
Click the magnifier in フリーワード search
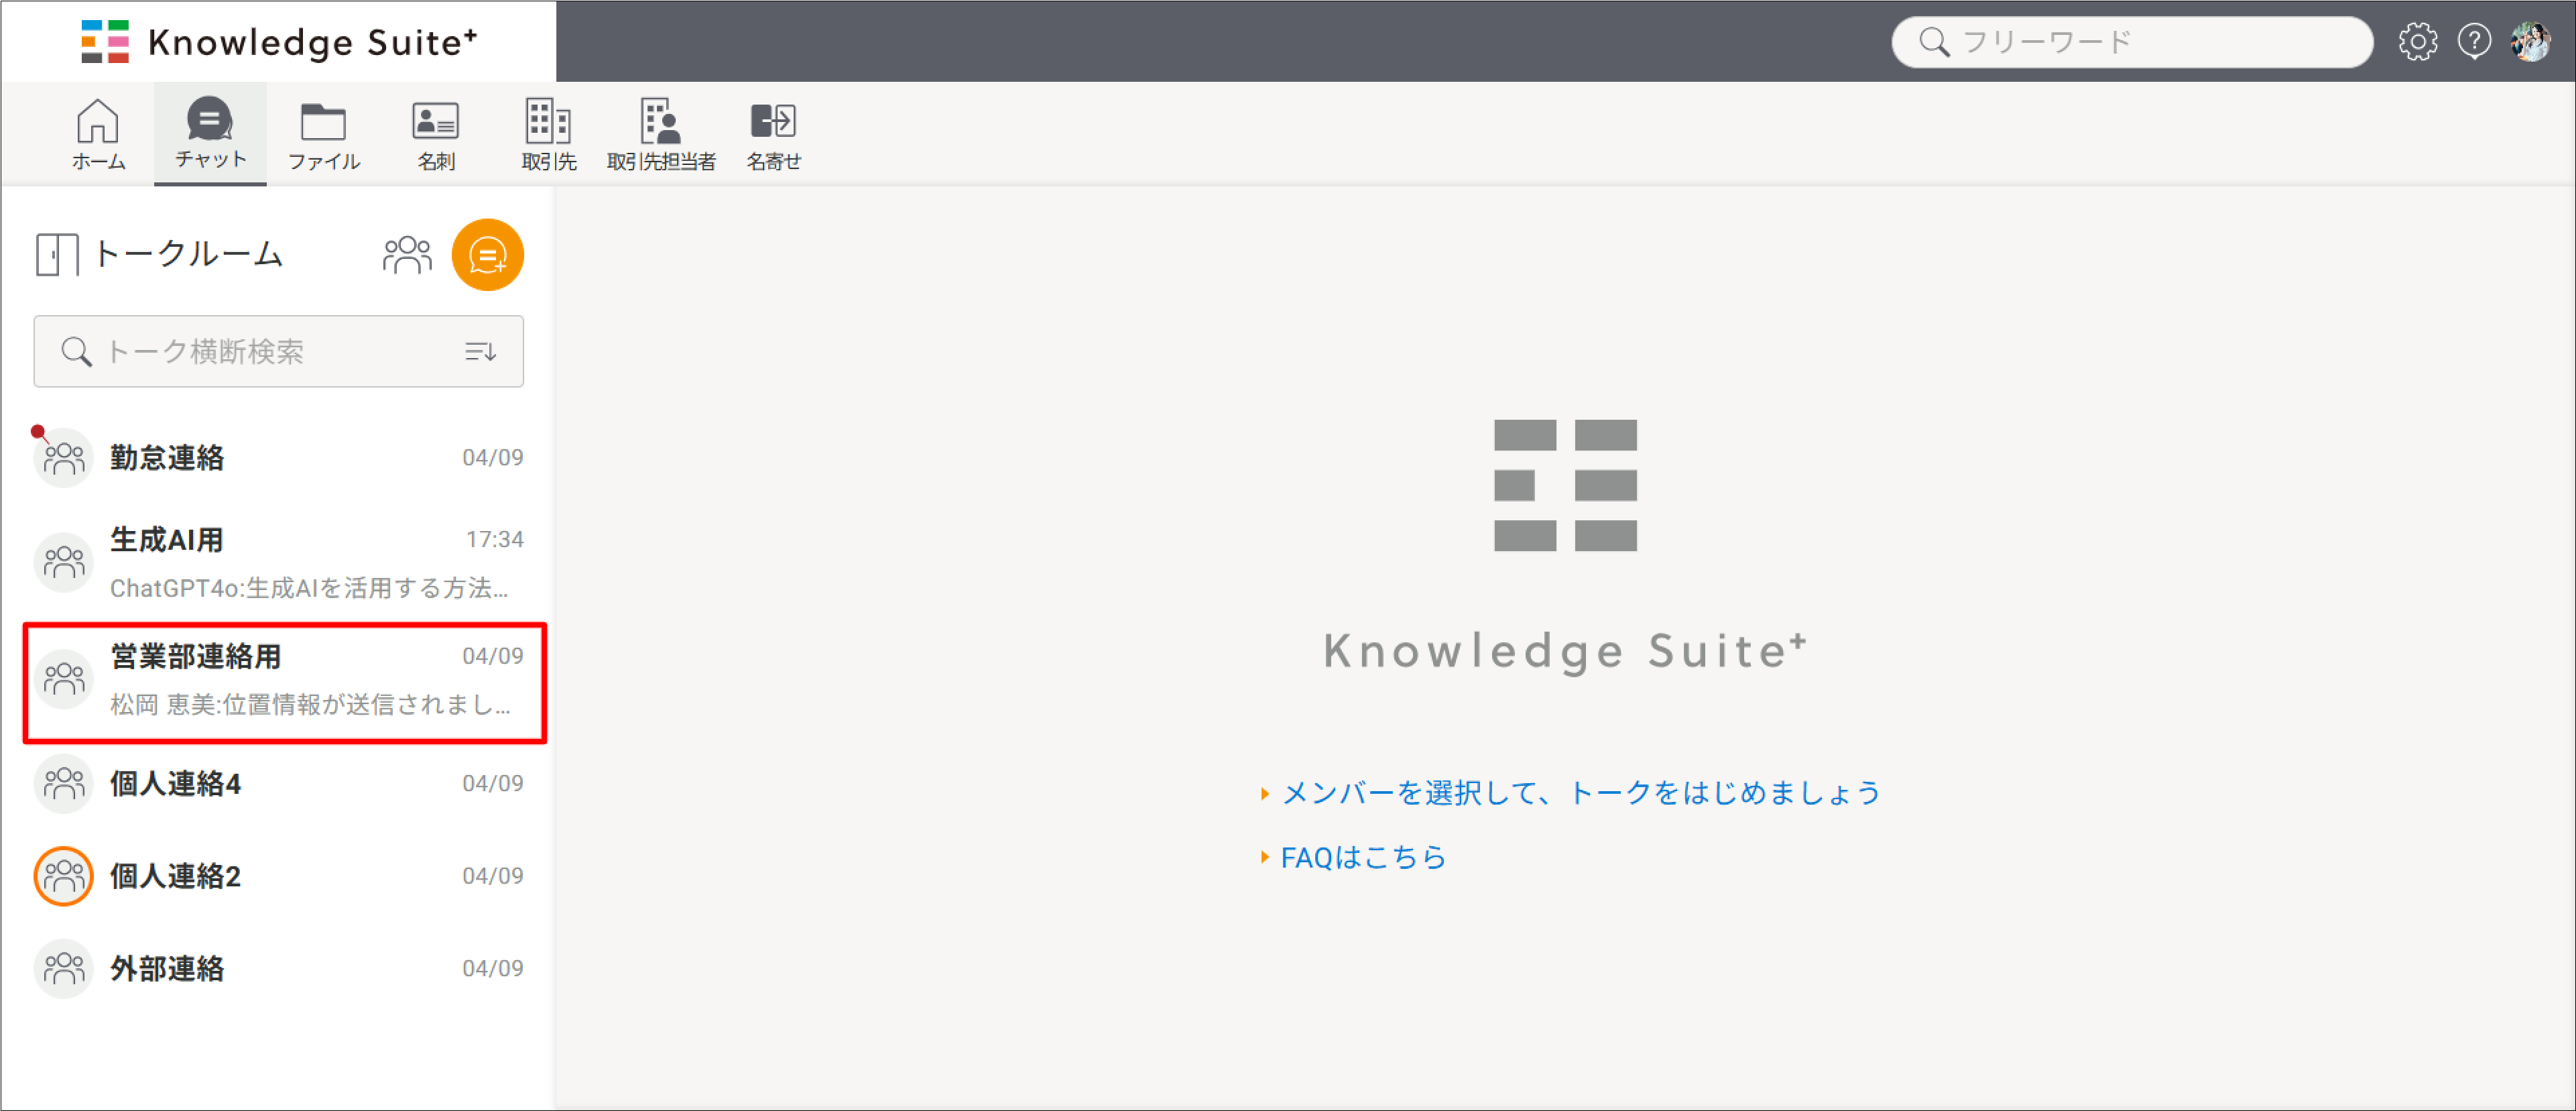[x=1934, y=42]
